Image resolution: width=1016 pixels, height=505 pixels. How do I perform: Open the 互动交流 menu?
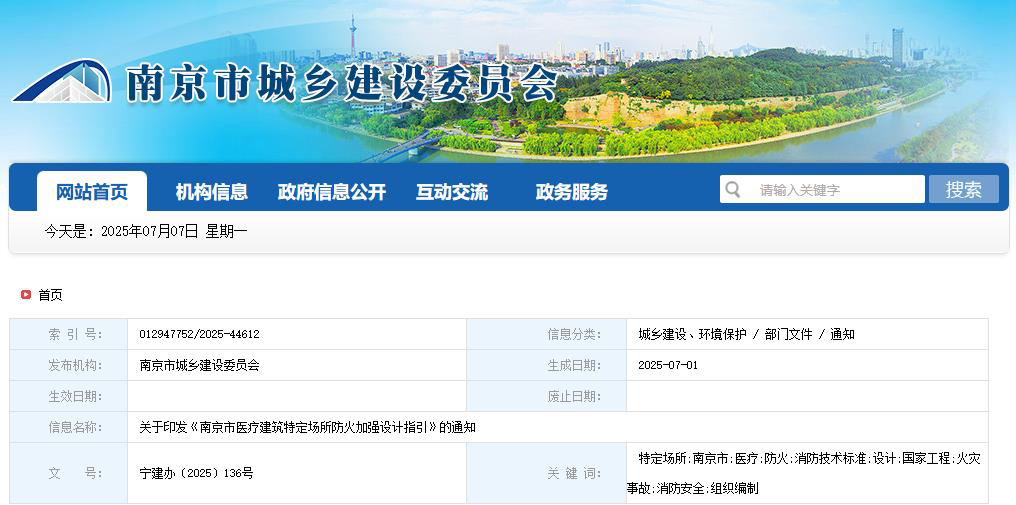[x=452, y=192]
